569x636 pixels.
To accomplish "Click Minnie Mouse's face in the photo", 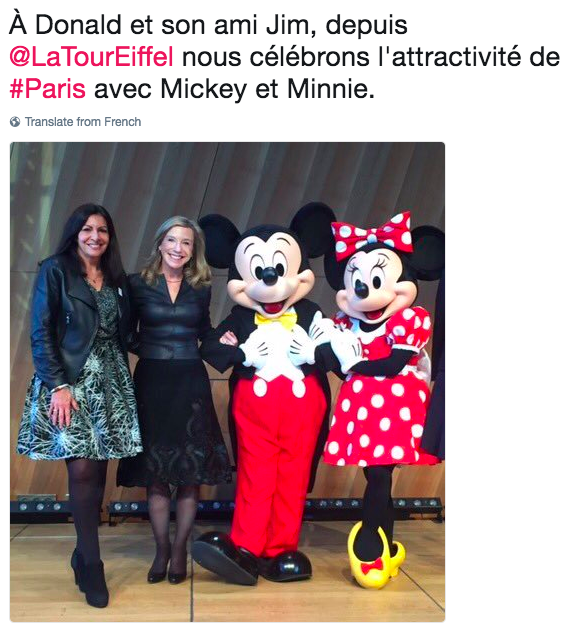I will 375,286.
